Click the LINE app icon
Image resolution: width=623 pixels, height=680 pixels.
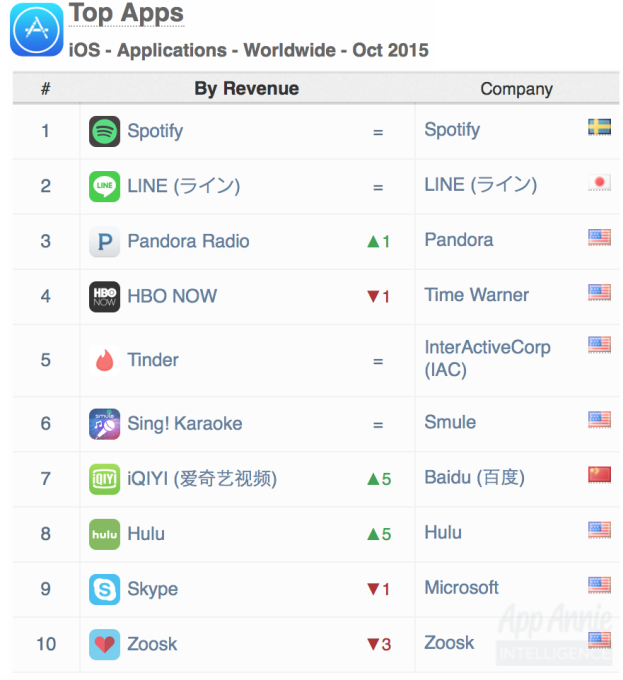(x=104, y=186)
